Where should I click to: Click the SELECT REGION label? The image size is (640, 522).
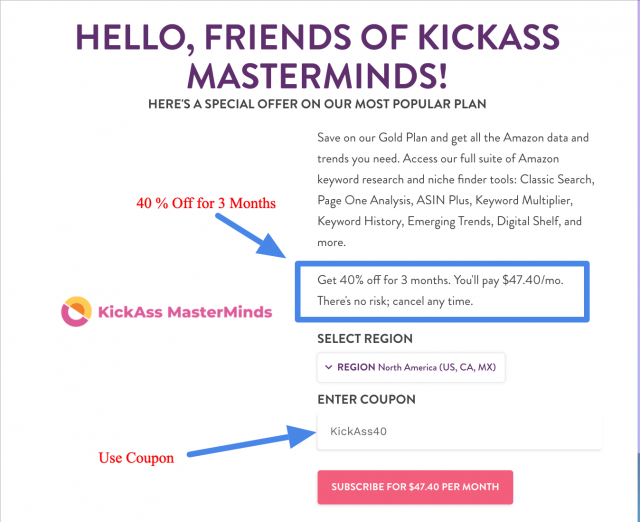click(x=365, y=338)
